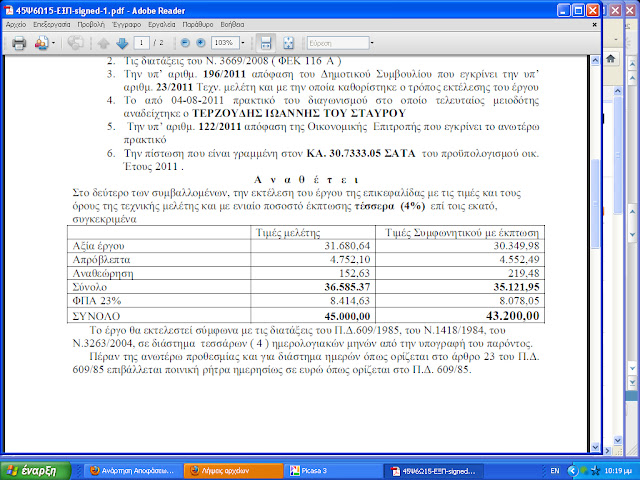
Task: Click document scrollbar down arrow
Action: click(x=595, y=447)
